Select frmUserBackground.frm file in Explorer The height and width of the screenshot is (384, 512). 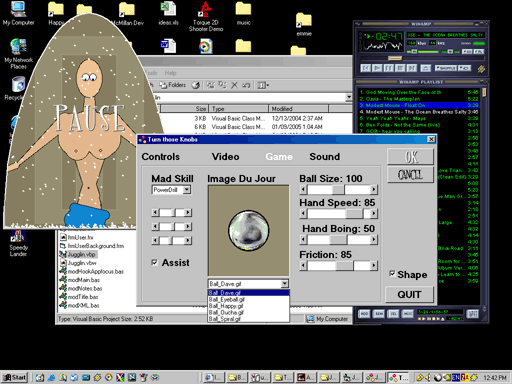[92, 246]
